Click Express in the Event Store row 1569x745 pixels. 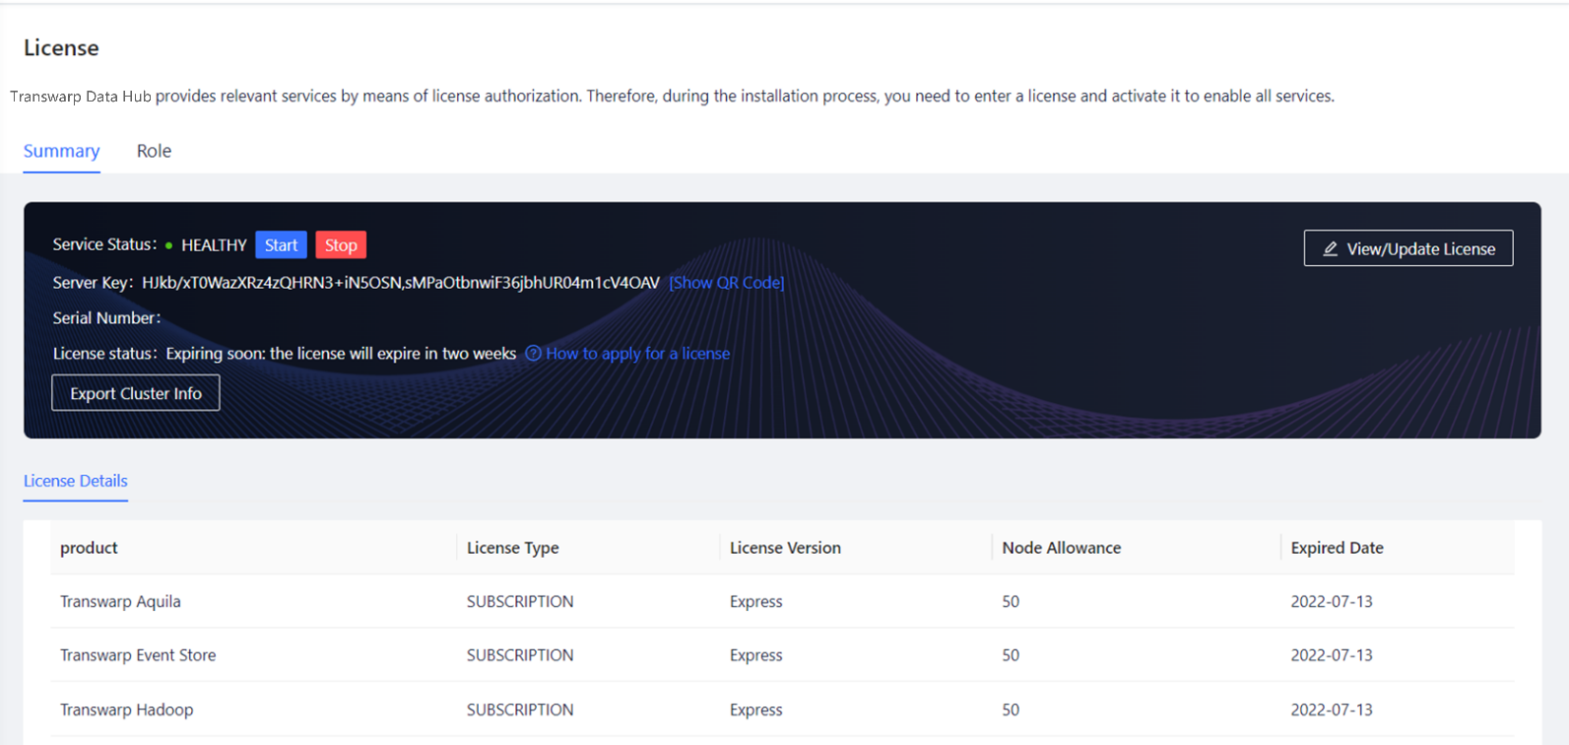coord(756,655)
